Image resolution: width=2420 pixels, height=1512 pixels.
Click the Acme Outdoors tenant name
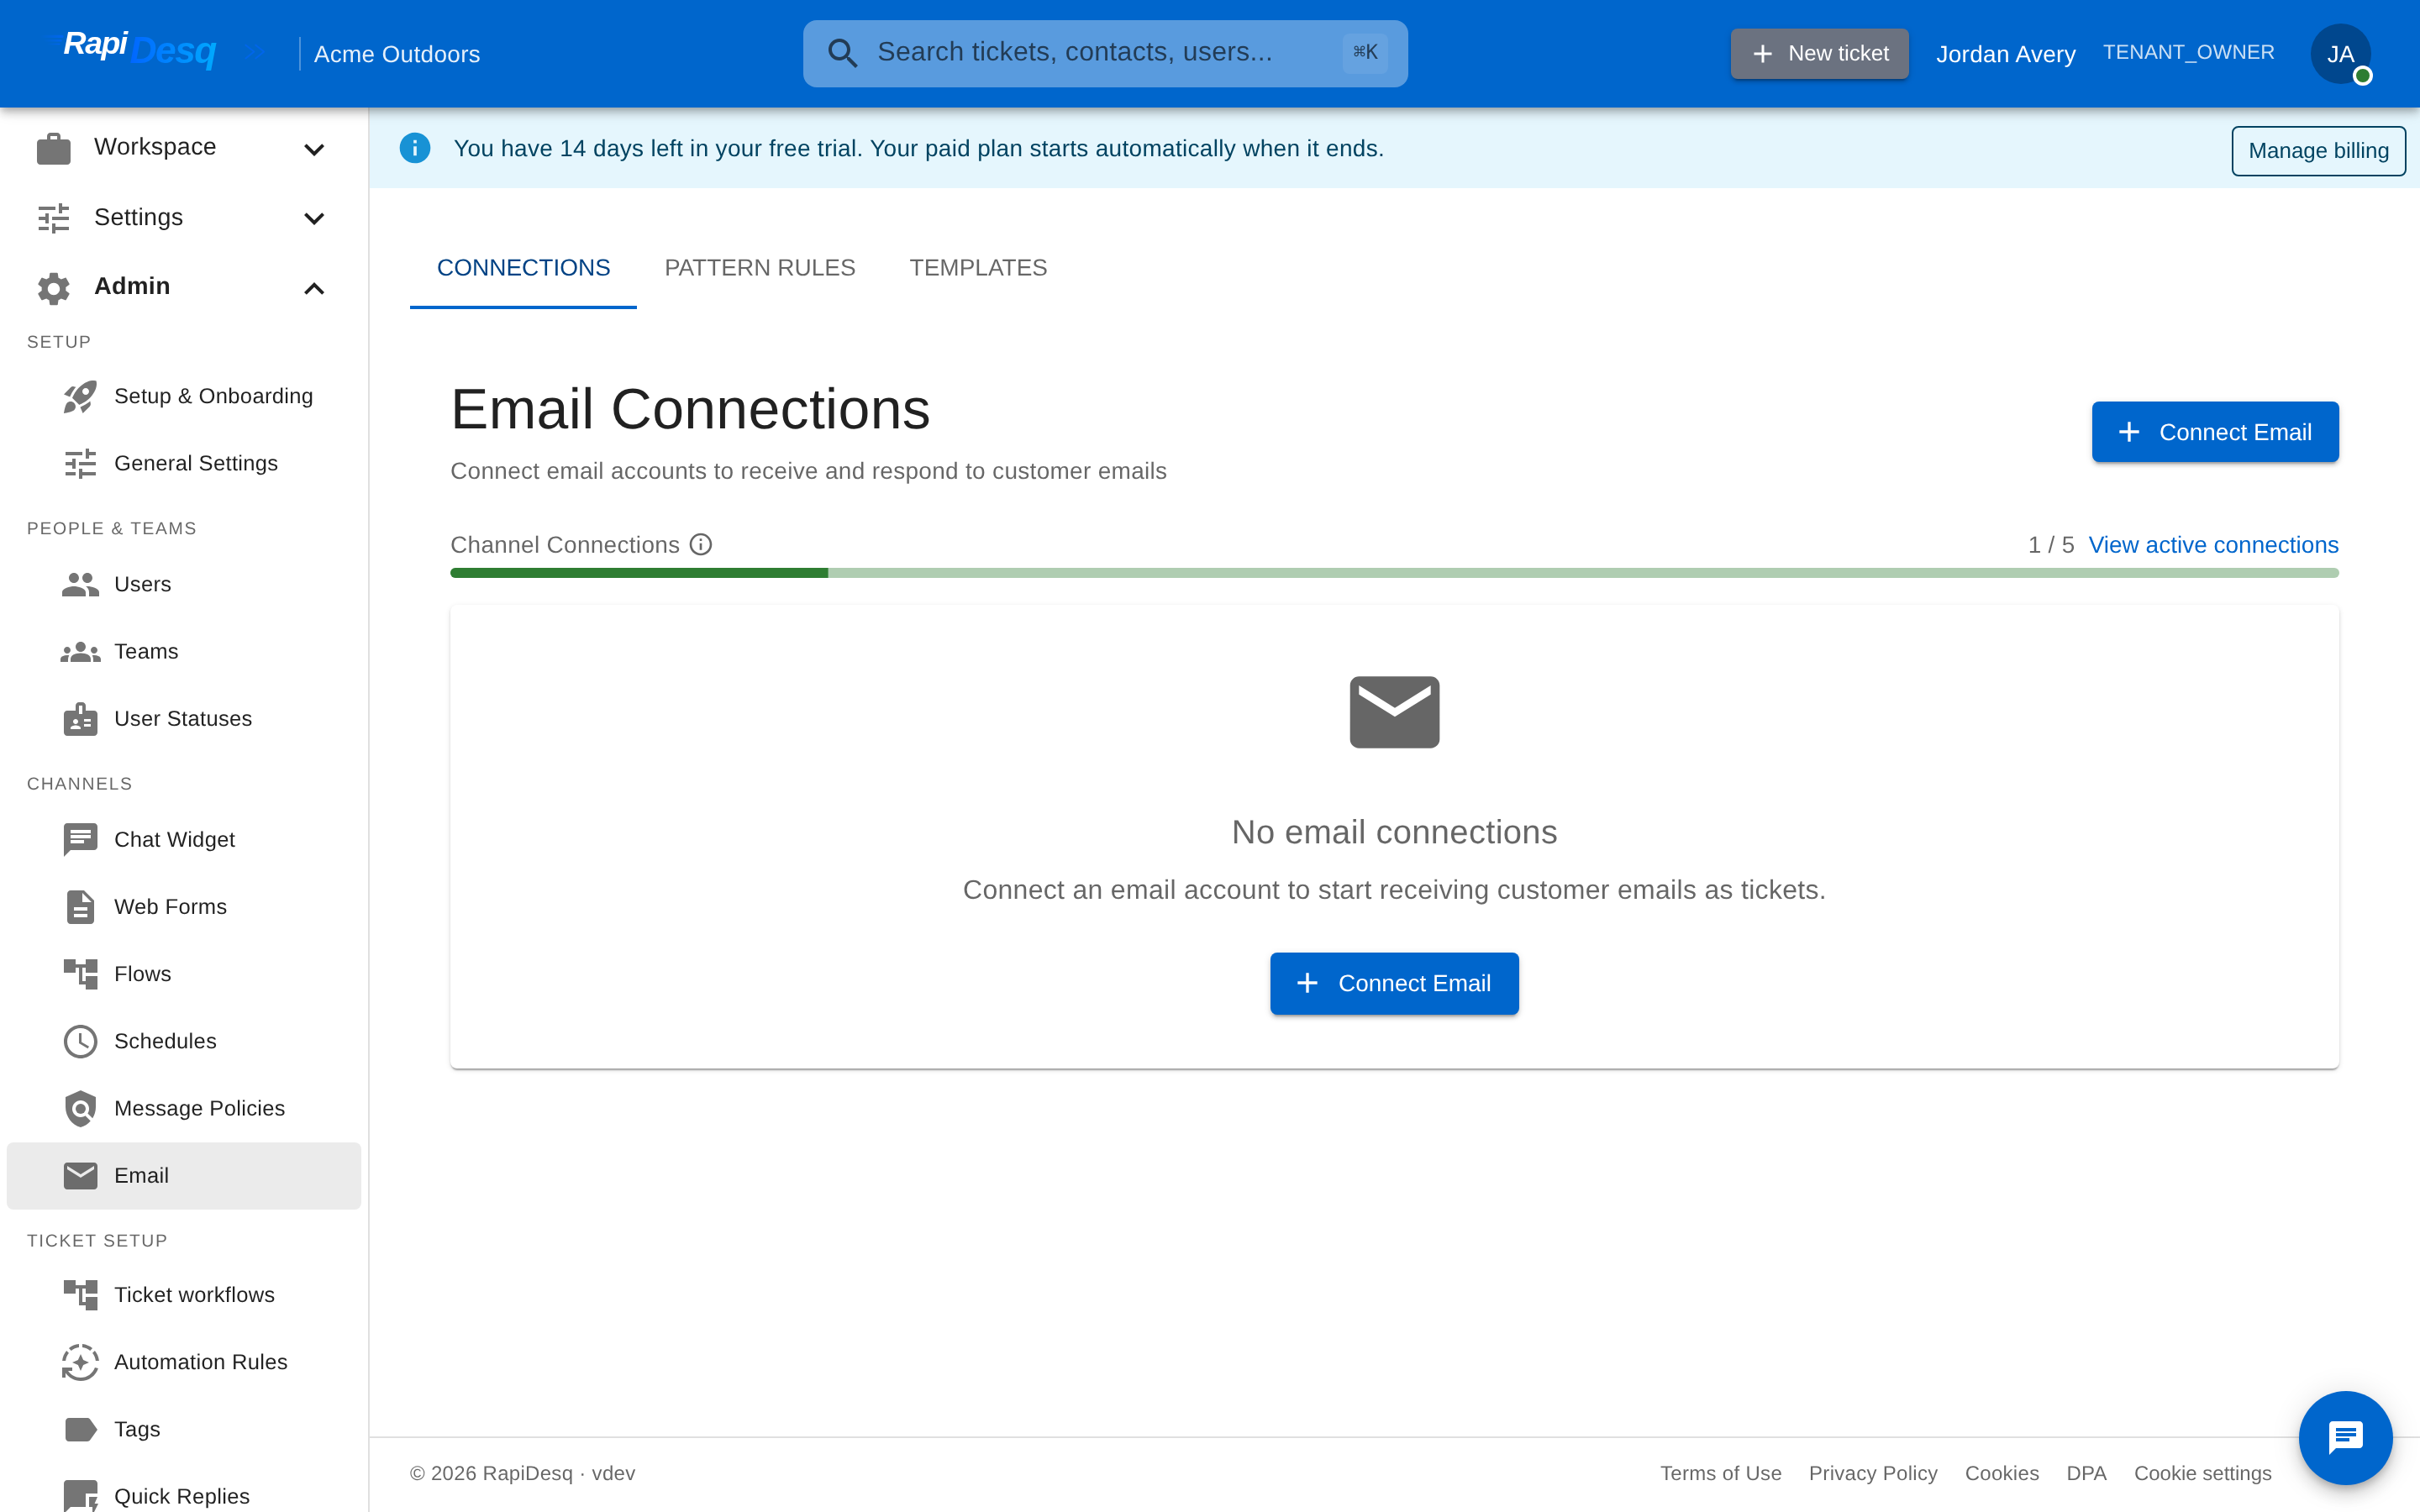pyautogui.click(x=397, y=54)
